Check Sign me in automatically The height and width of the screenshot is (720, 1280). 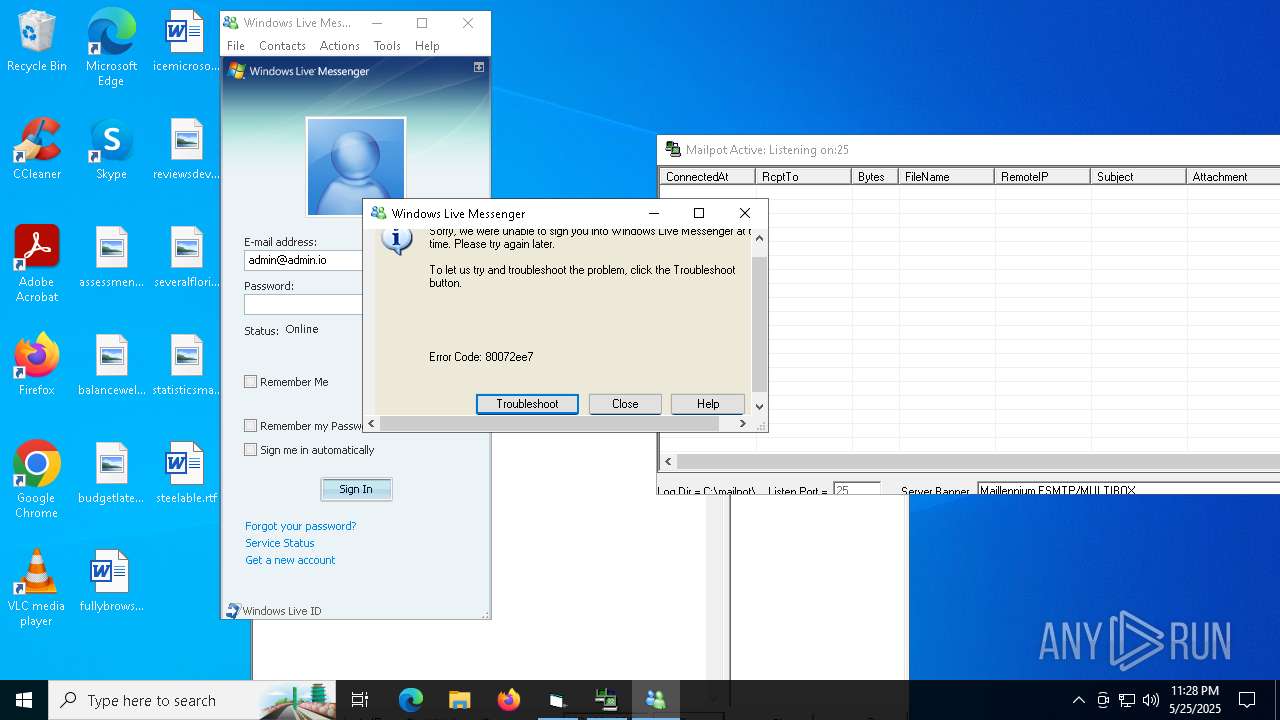click(251, 450)
